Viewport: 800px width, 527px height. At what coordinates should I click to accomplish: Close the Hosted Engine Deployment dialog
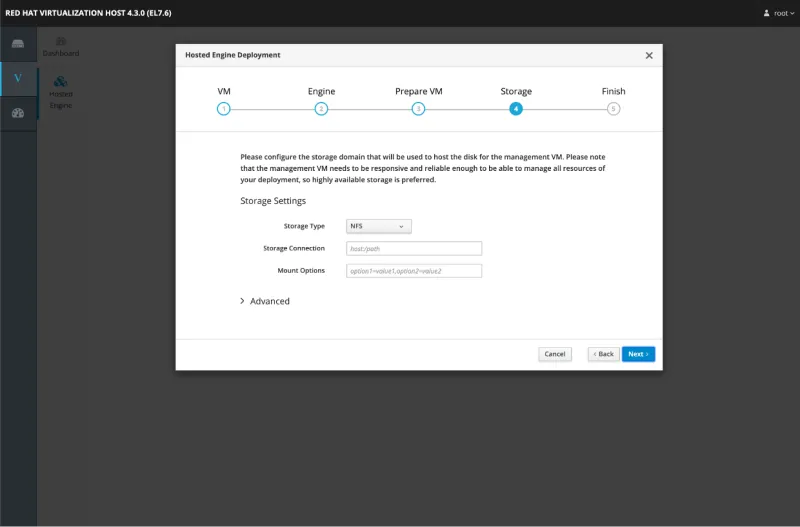pos(648,56)
